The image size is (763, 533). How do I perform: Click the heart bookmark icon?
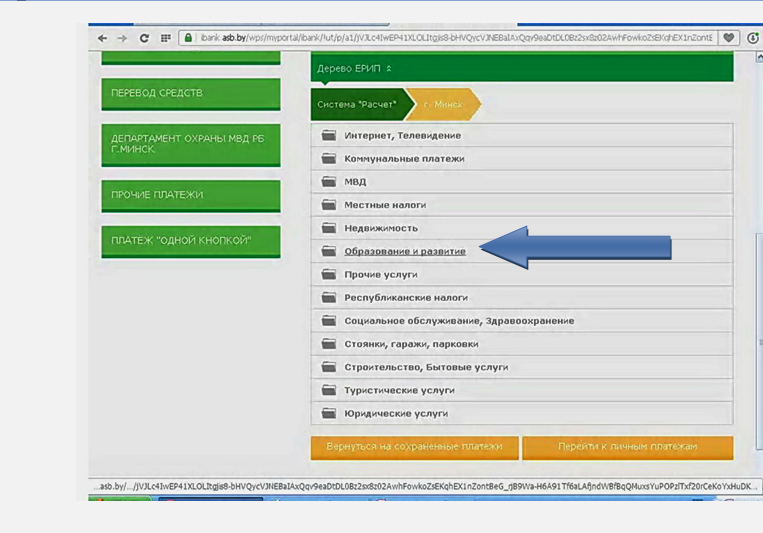pyautogui.click(x=729, y=38)
